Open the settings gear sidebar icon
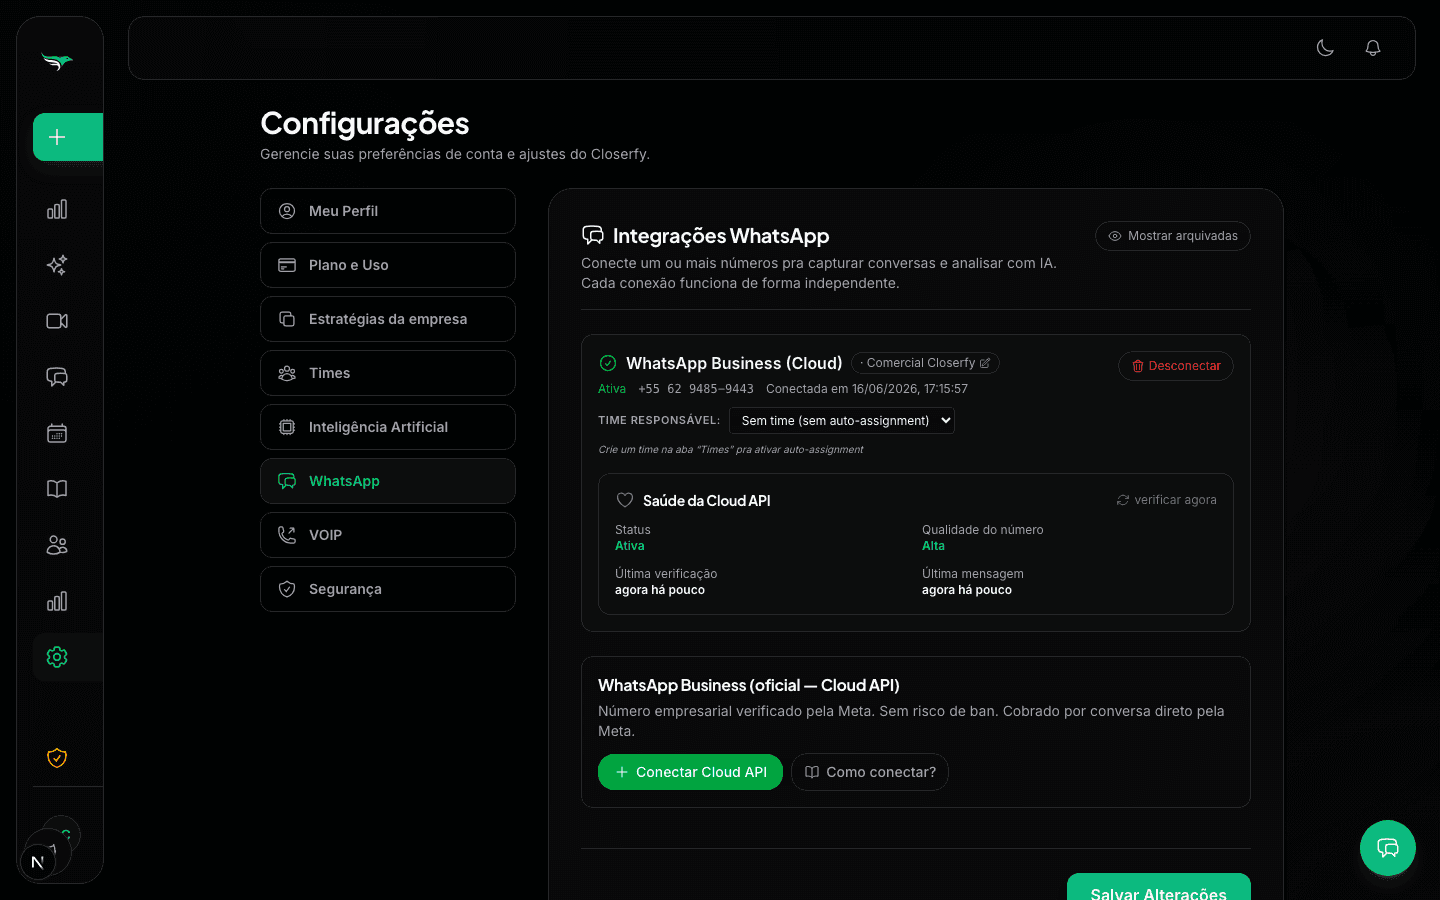Image resolution: width=1440 pixels, height=900 pixels. pos(57,657)
